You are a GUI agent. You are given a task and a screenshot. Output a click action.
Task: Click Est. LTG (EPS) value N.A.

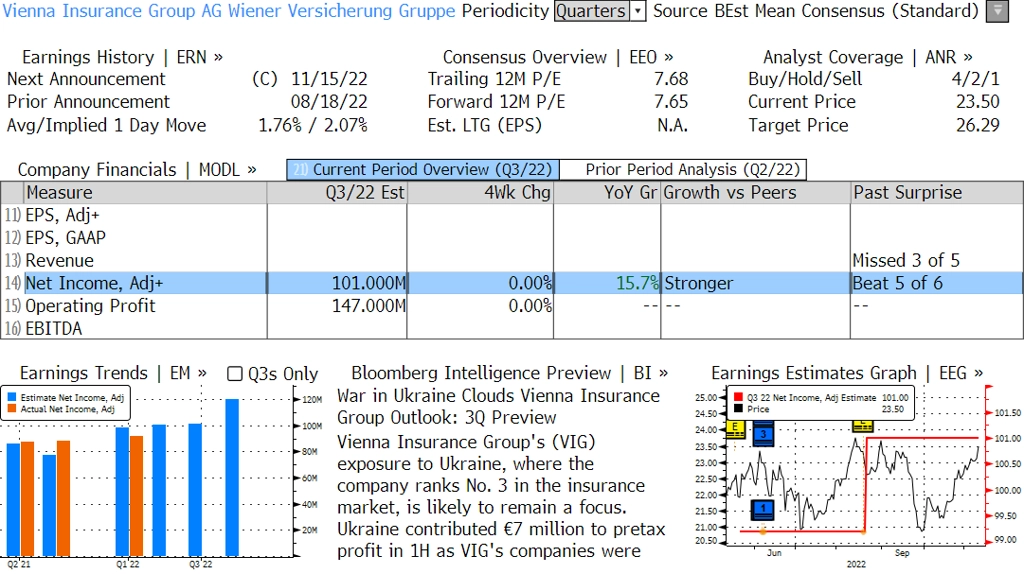pyautogui.click(x=673, y=125)
